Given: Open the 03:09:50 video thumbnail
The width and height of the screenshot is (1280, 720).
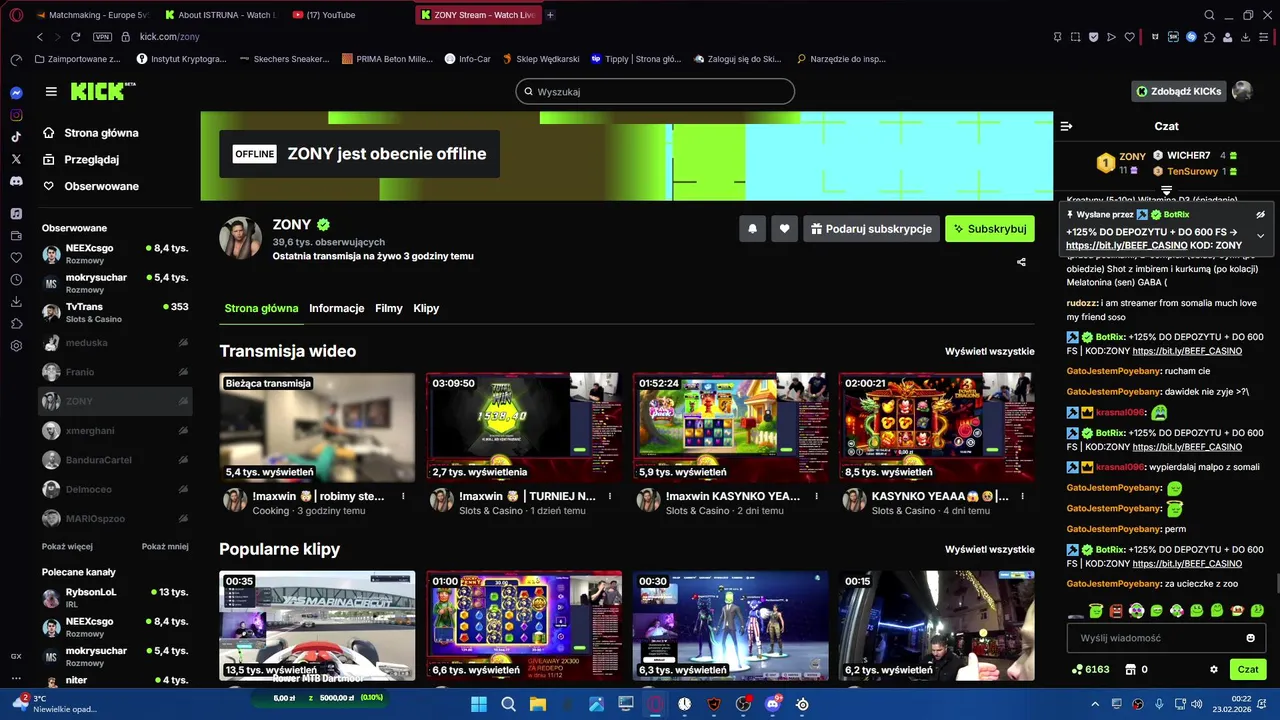Looking at the screenshot, I should [x=523, y=428].
